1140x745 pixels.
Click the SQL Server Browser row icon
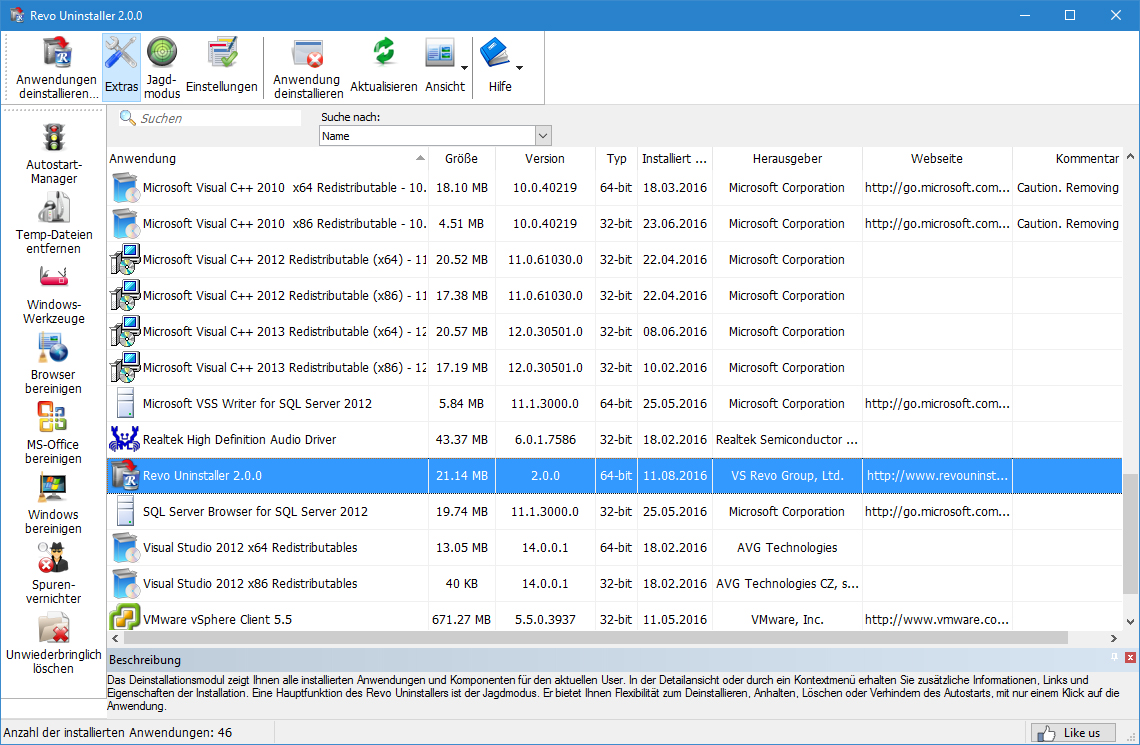(125, 511)
